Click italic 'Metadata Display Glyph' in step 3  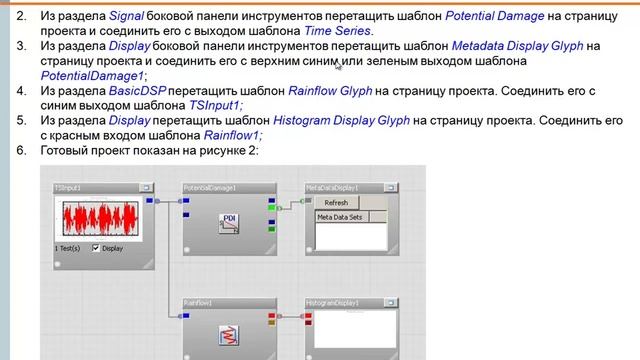(518, 46)
